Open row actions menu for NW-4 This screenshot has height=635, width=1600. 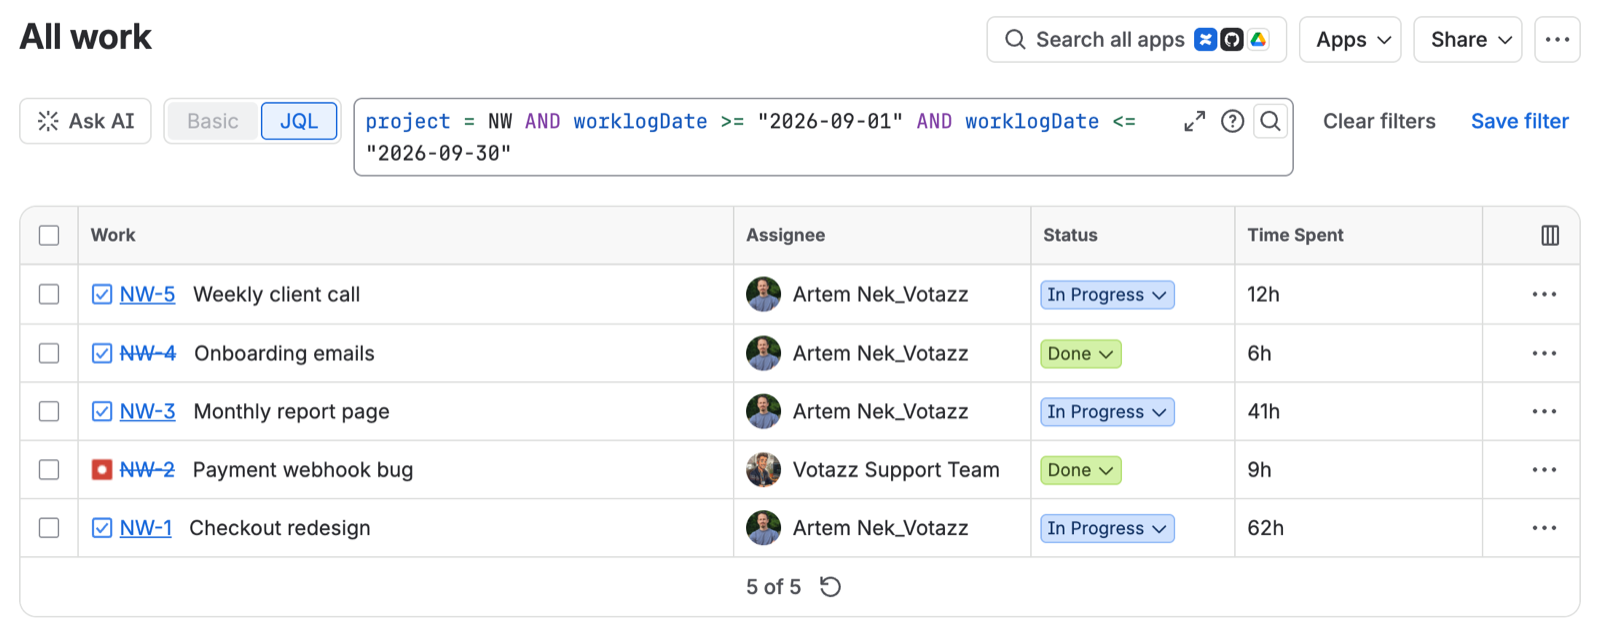[x=1544, y=353]
